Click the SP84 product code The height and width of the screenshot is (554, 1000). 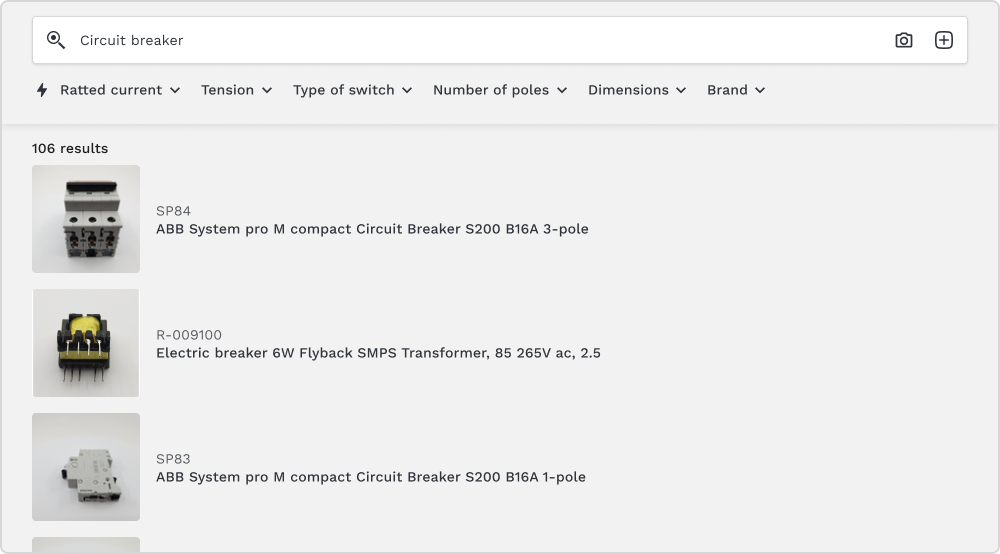tap(173, 211)
